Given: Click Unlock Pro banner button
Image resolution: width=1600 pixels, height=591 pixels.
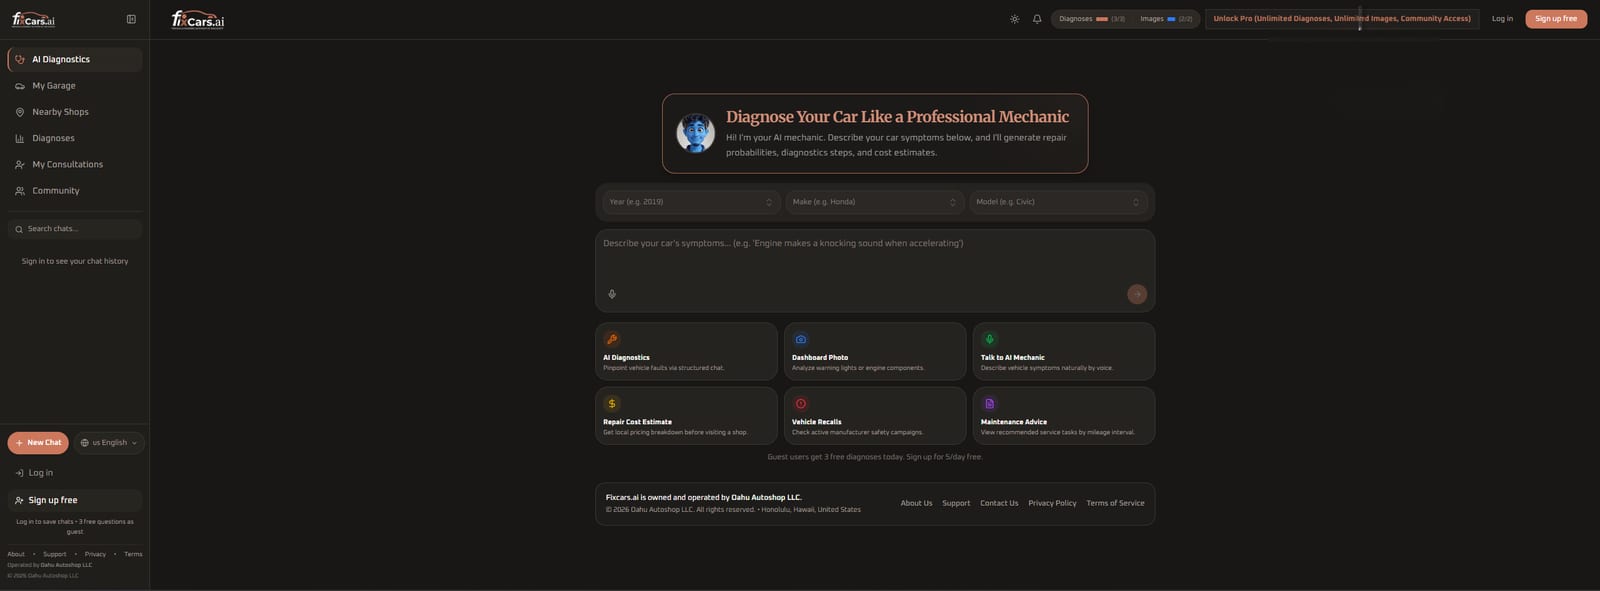Looking at the screenshot, I should 1342,19.
